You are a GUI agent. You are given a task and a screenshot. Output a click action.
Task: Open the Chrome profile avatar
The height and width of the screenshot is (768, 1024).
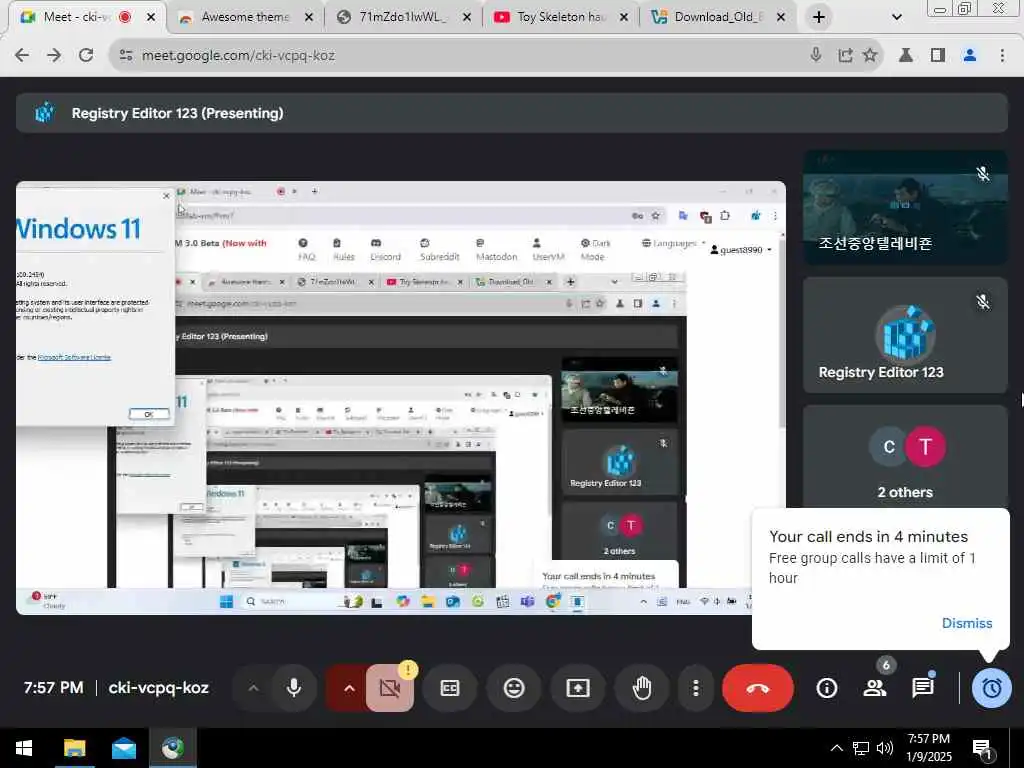click(x=970, y=56)
